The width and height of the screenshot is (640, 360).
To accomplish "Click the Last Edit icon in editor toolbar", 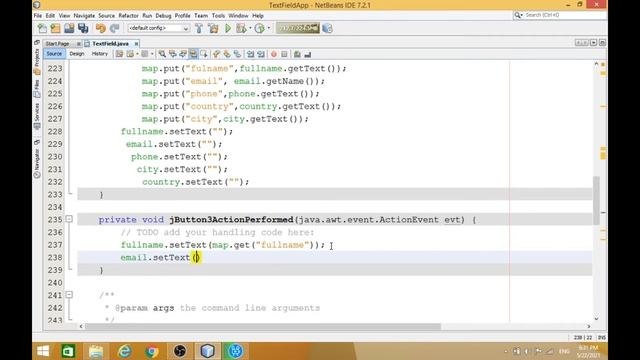I will [119, 54].
